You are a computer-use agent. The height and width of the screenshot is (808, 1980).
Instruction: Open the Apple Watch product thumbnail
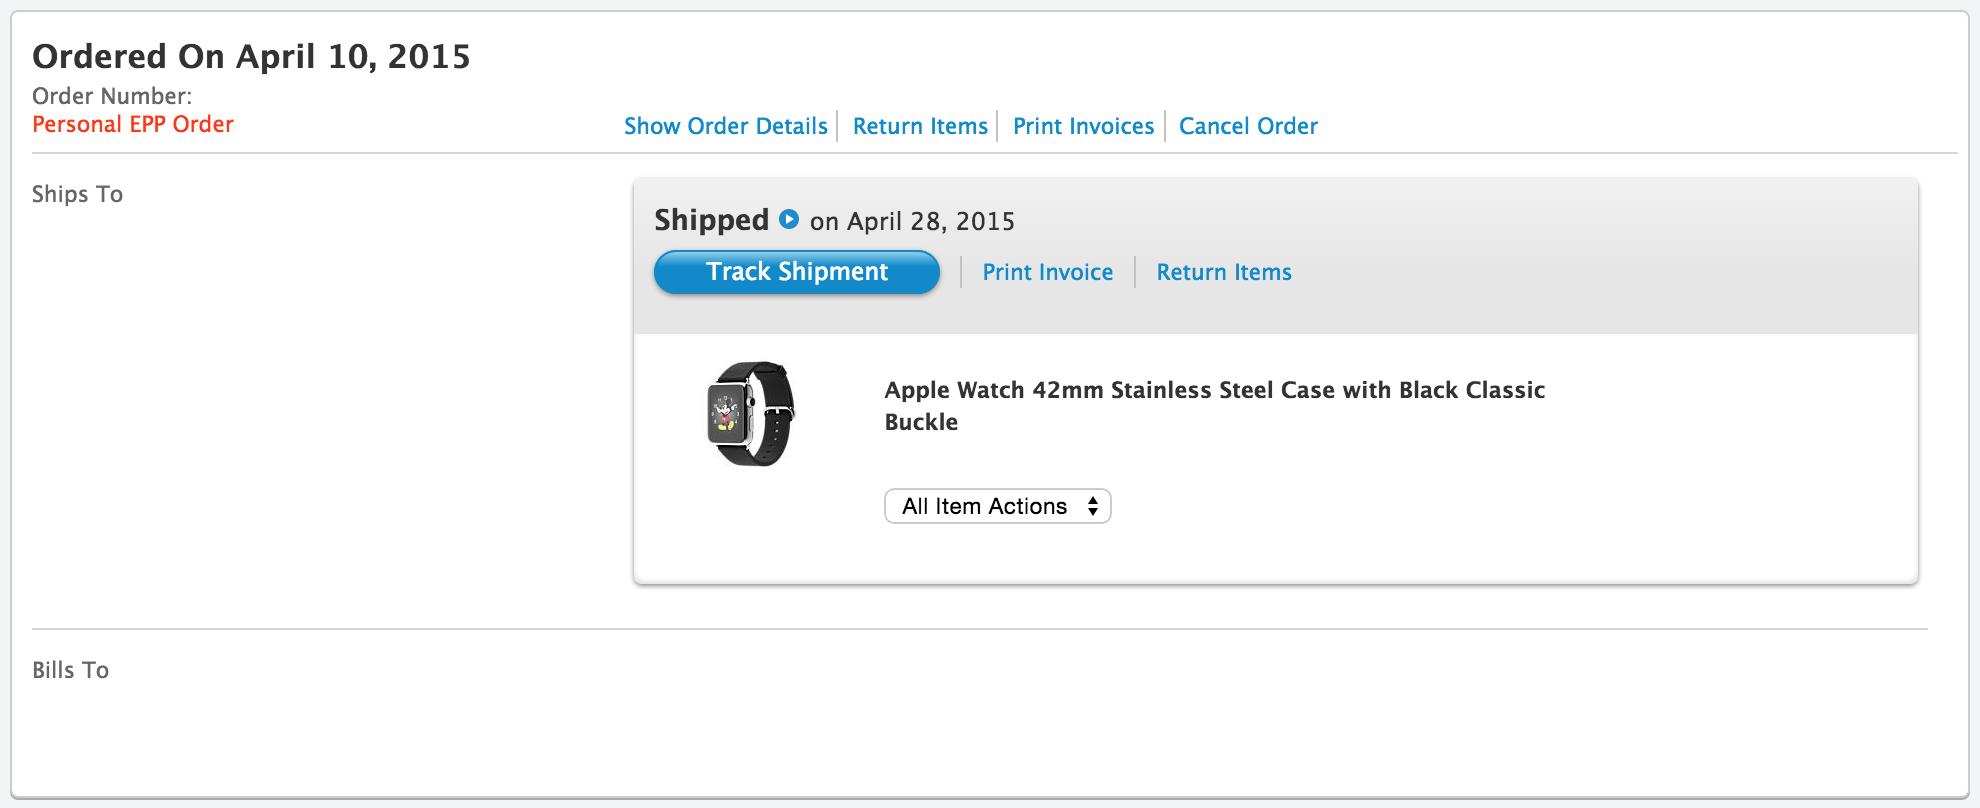[x=751, y=414]
